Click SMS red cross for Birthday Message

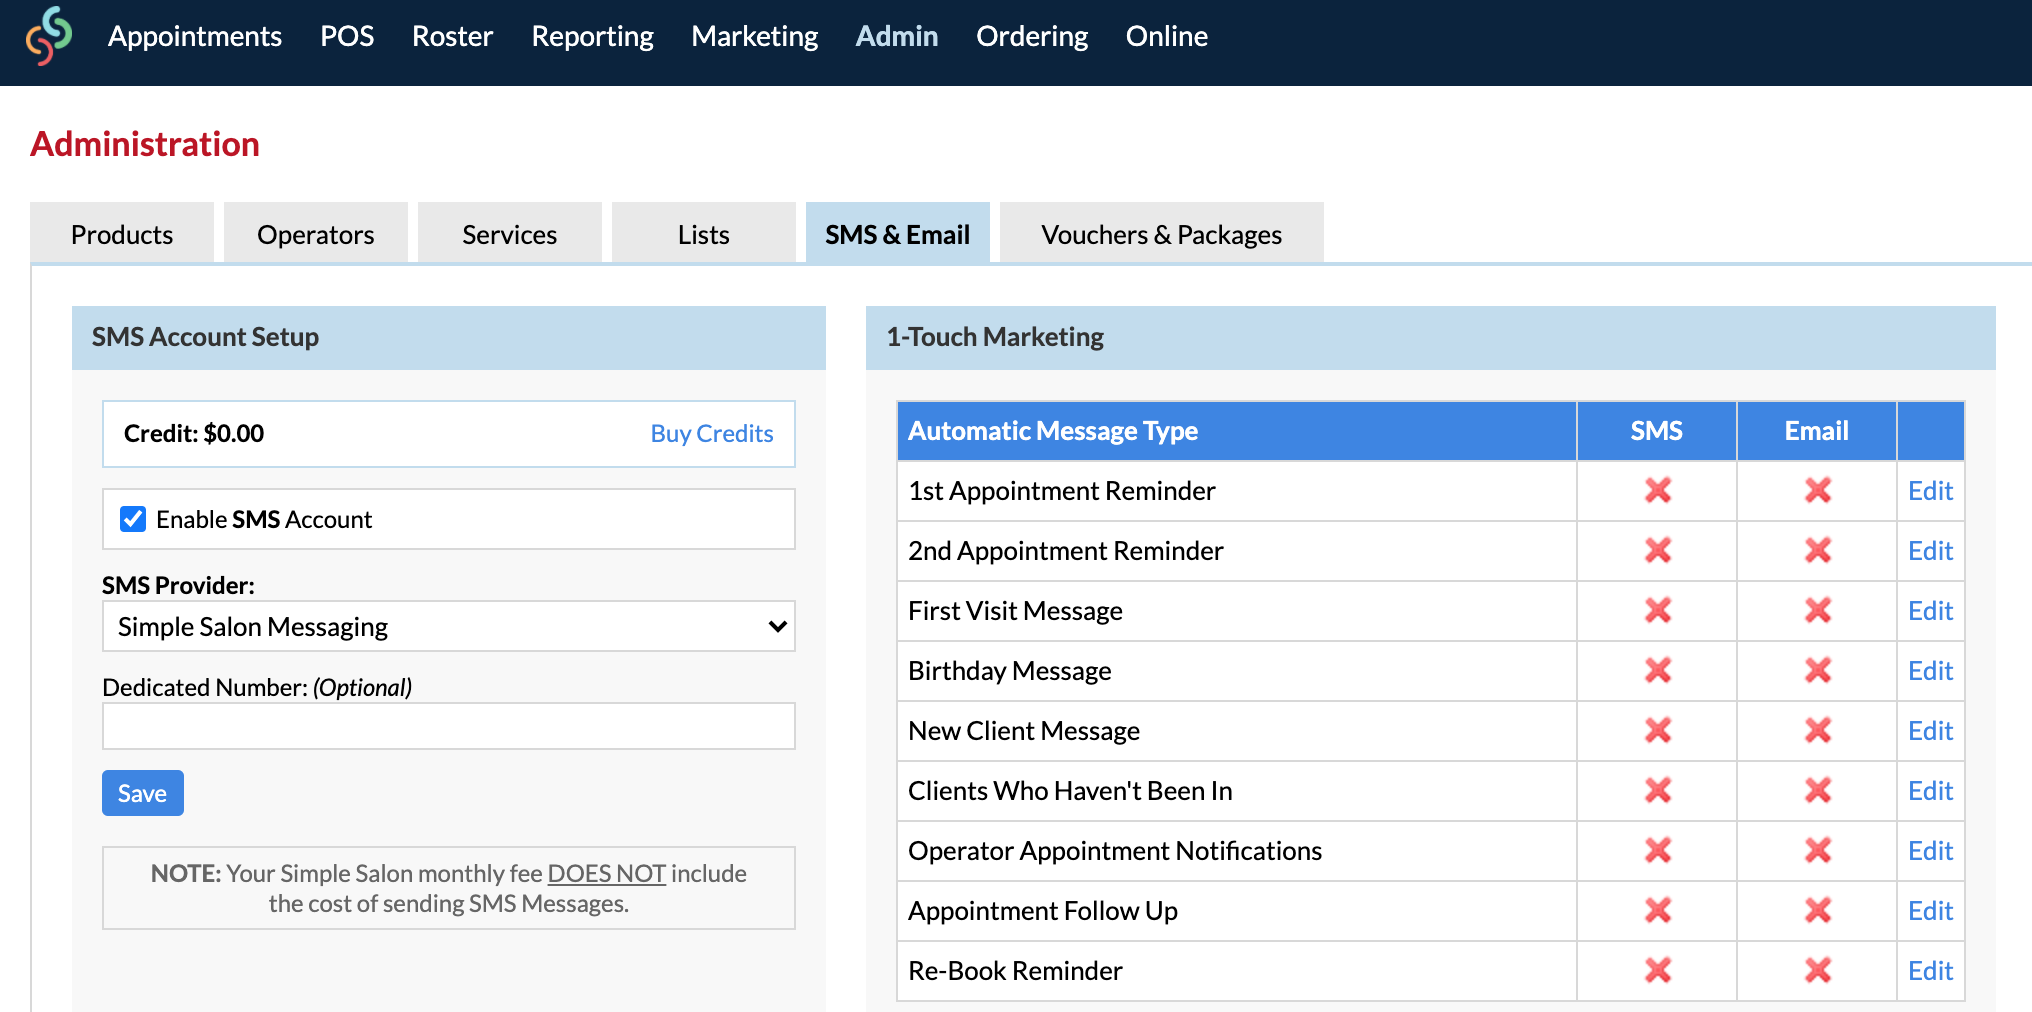1658,670
